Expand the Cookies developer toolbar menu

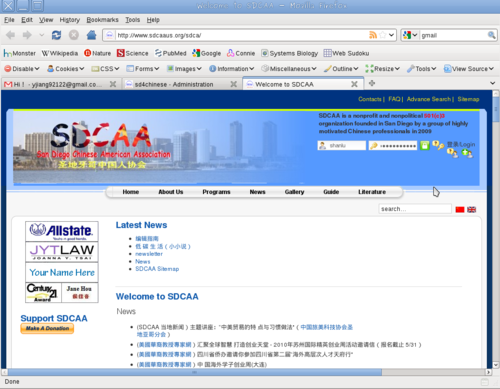[66, 69]
